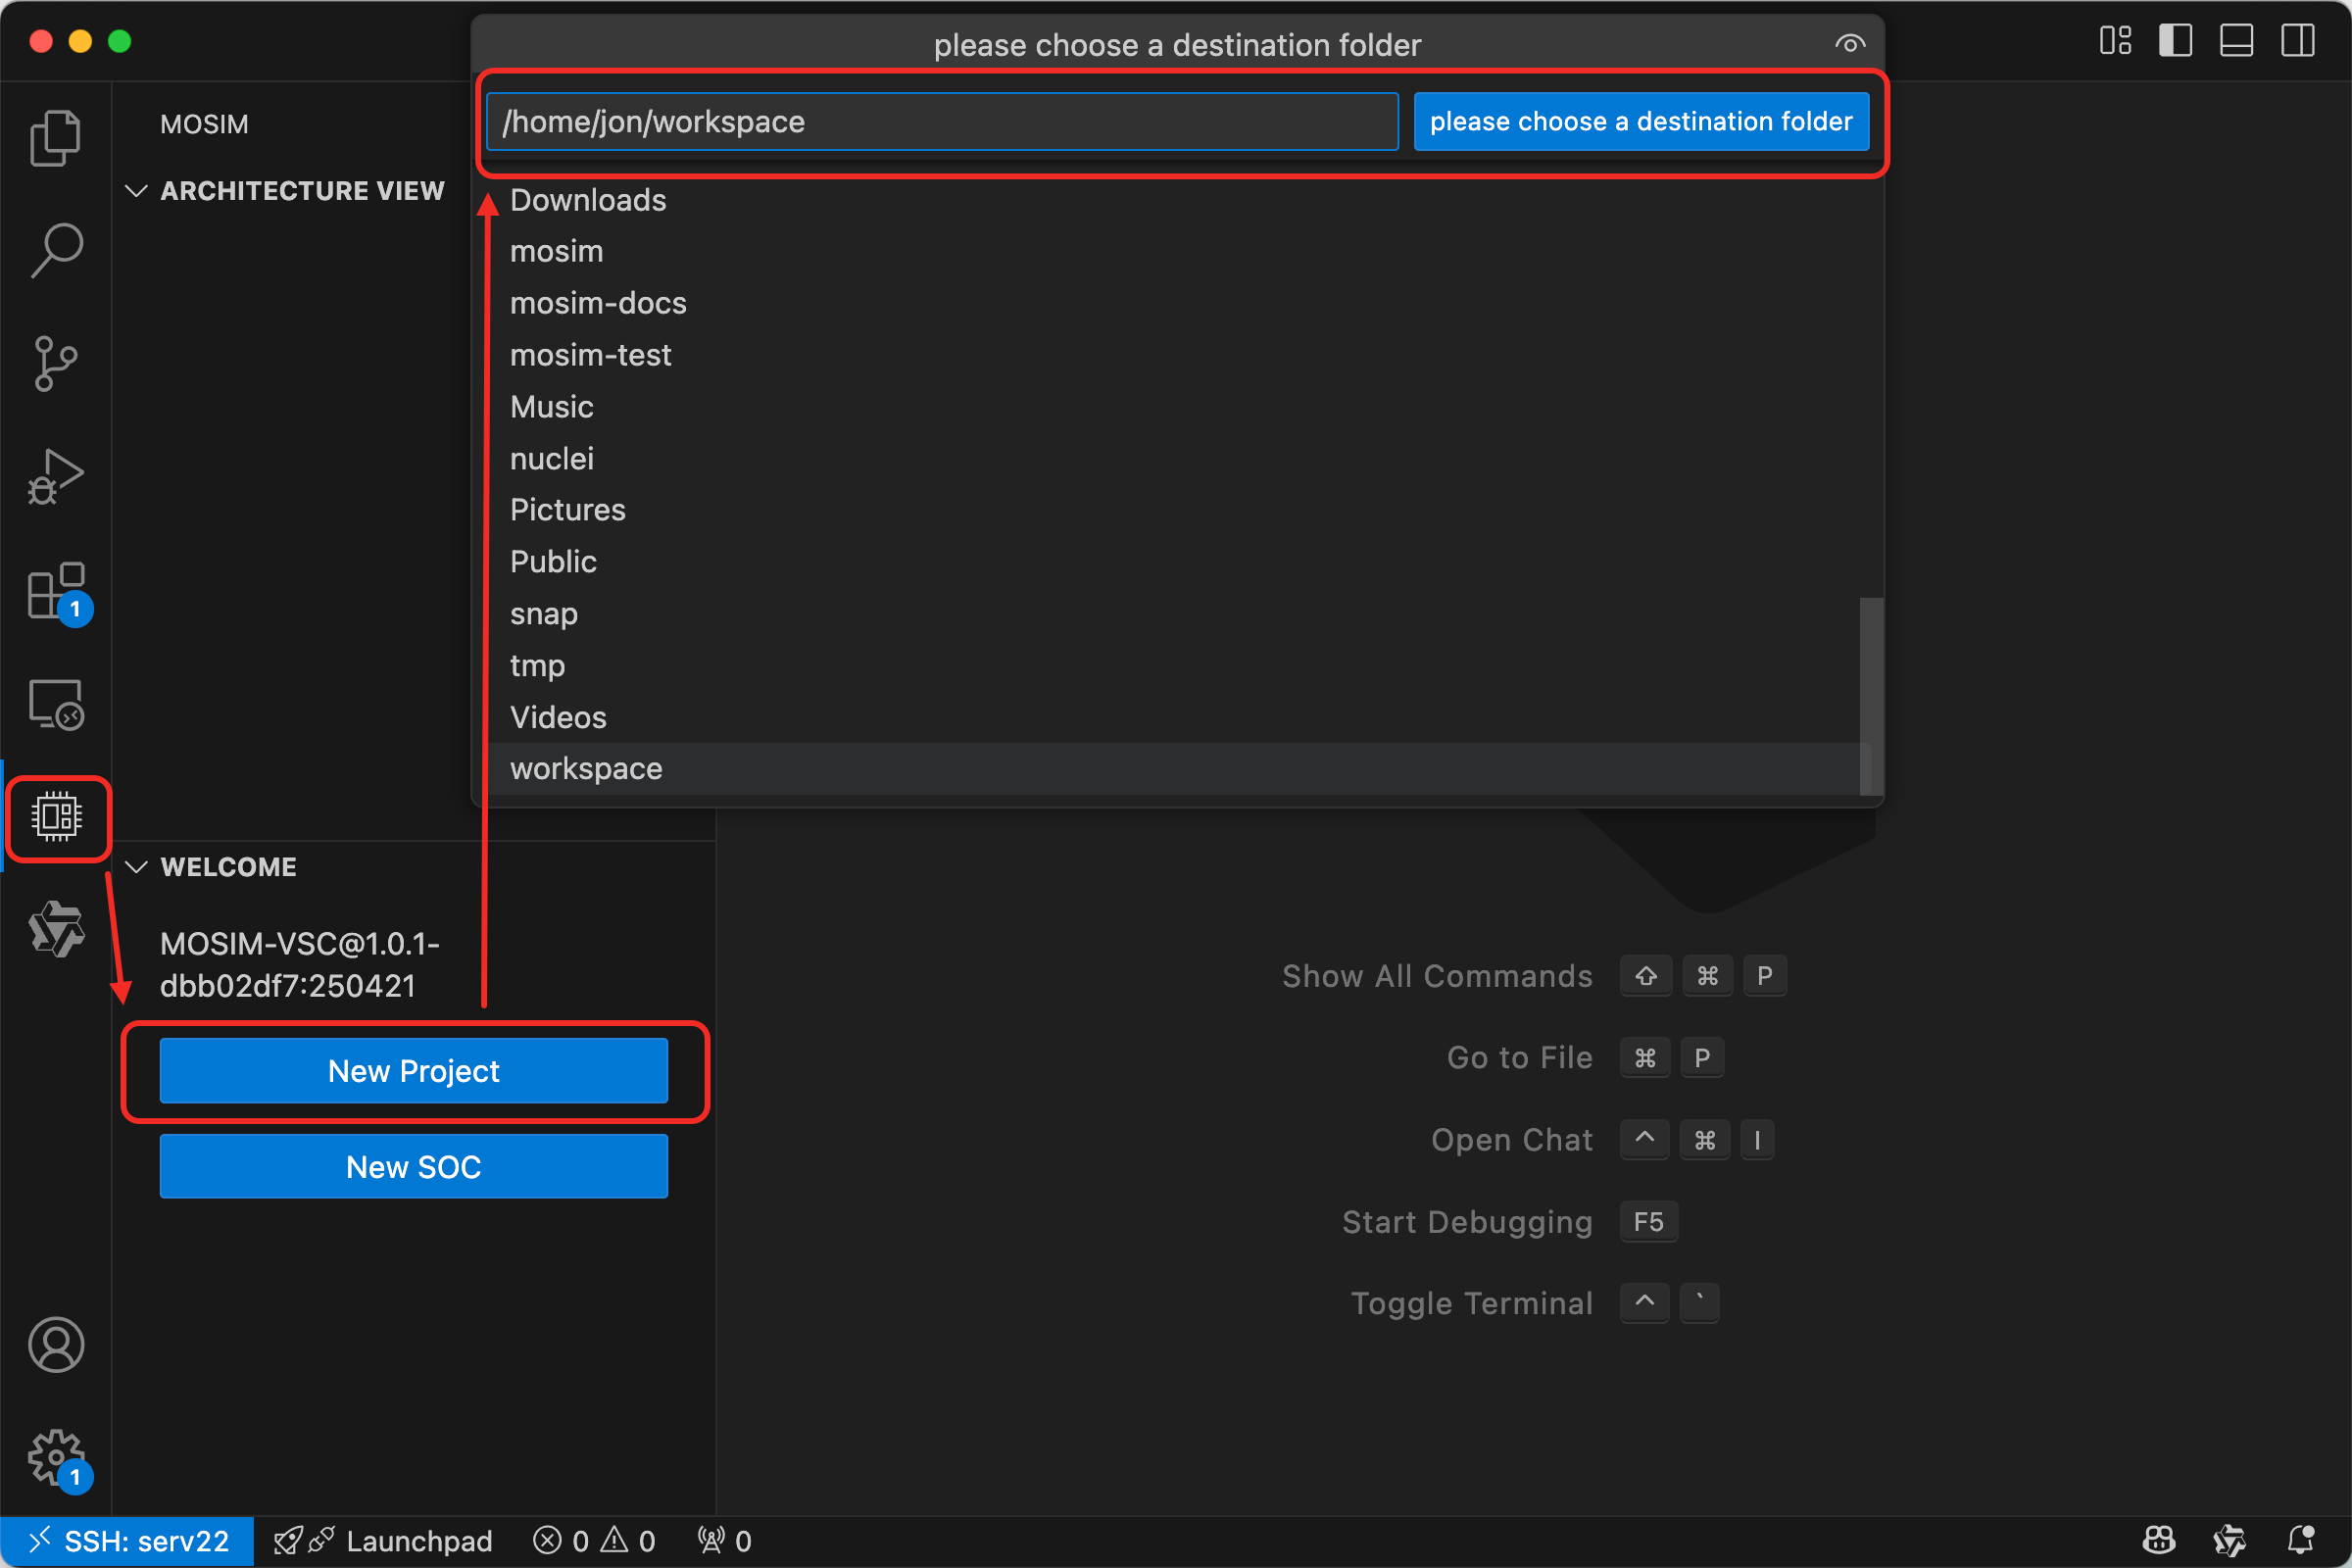This screenshot has width=2352, height=1568.
Task: Click the F5 key label
Action: (1648, 1222)
